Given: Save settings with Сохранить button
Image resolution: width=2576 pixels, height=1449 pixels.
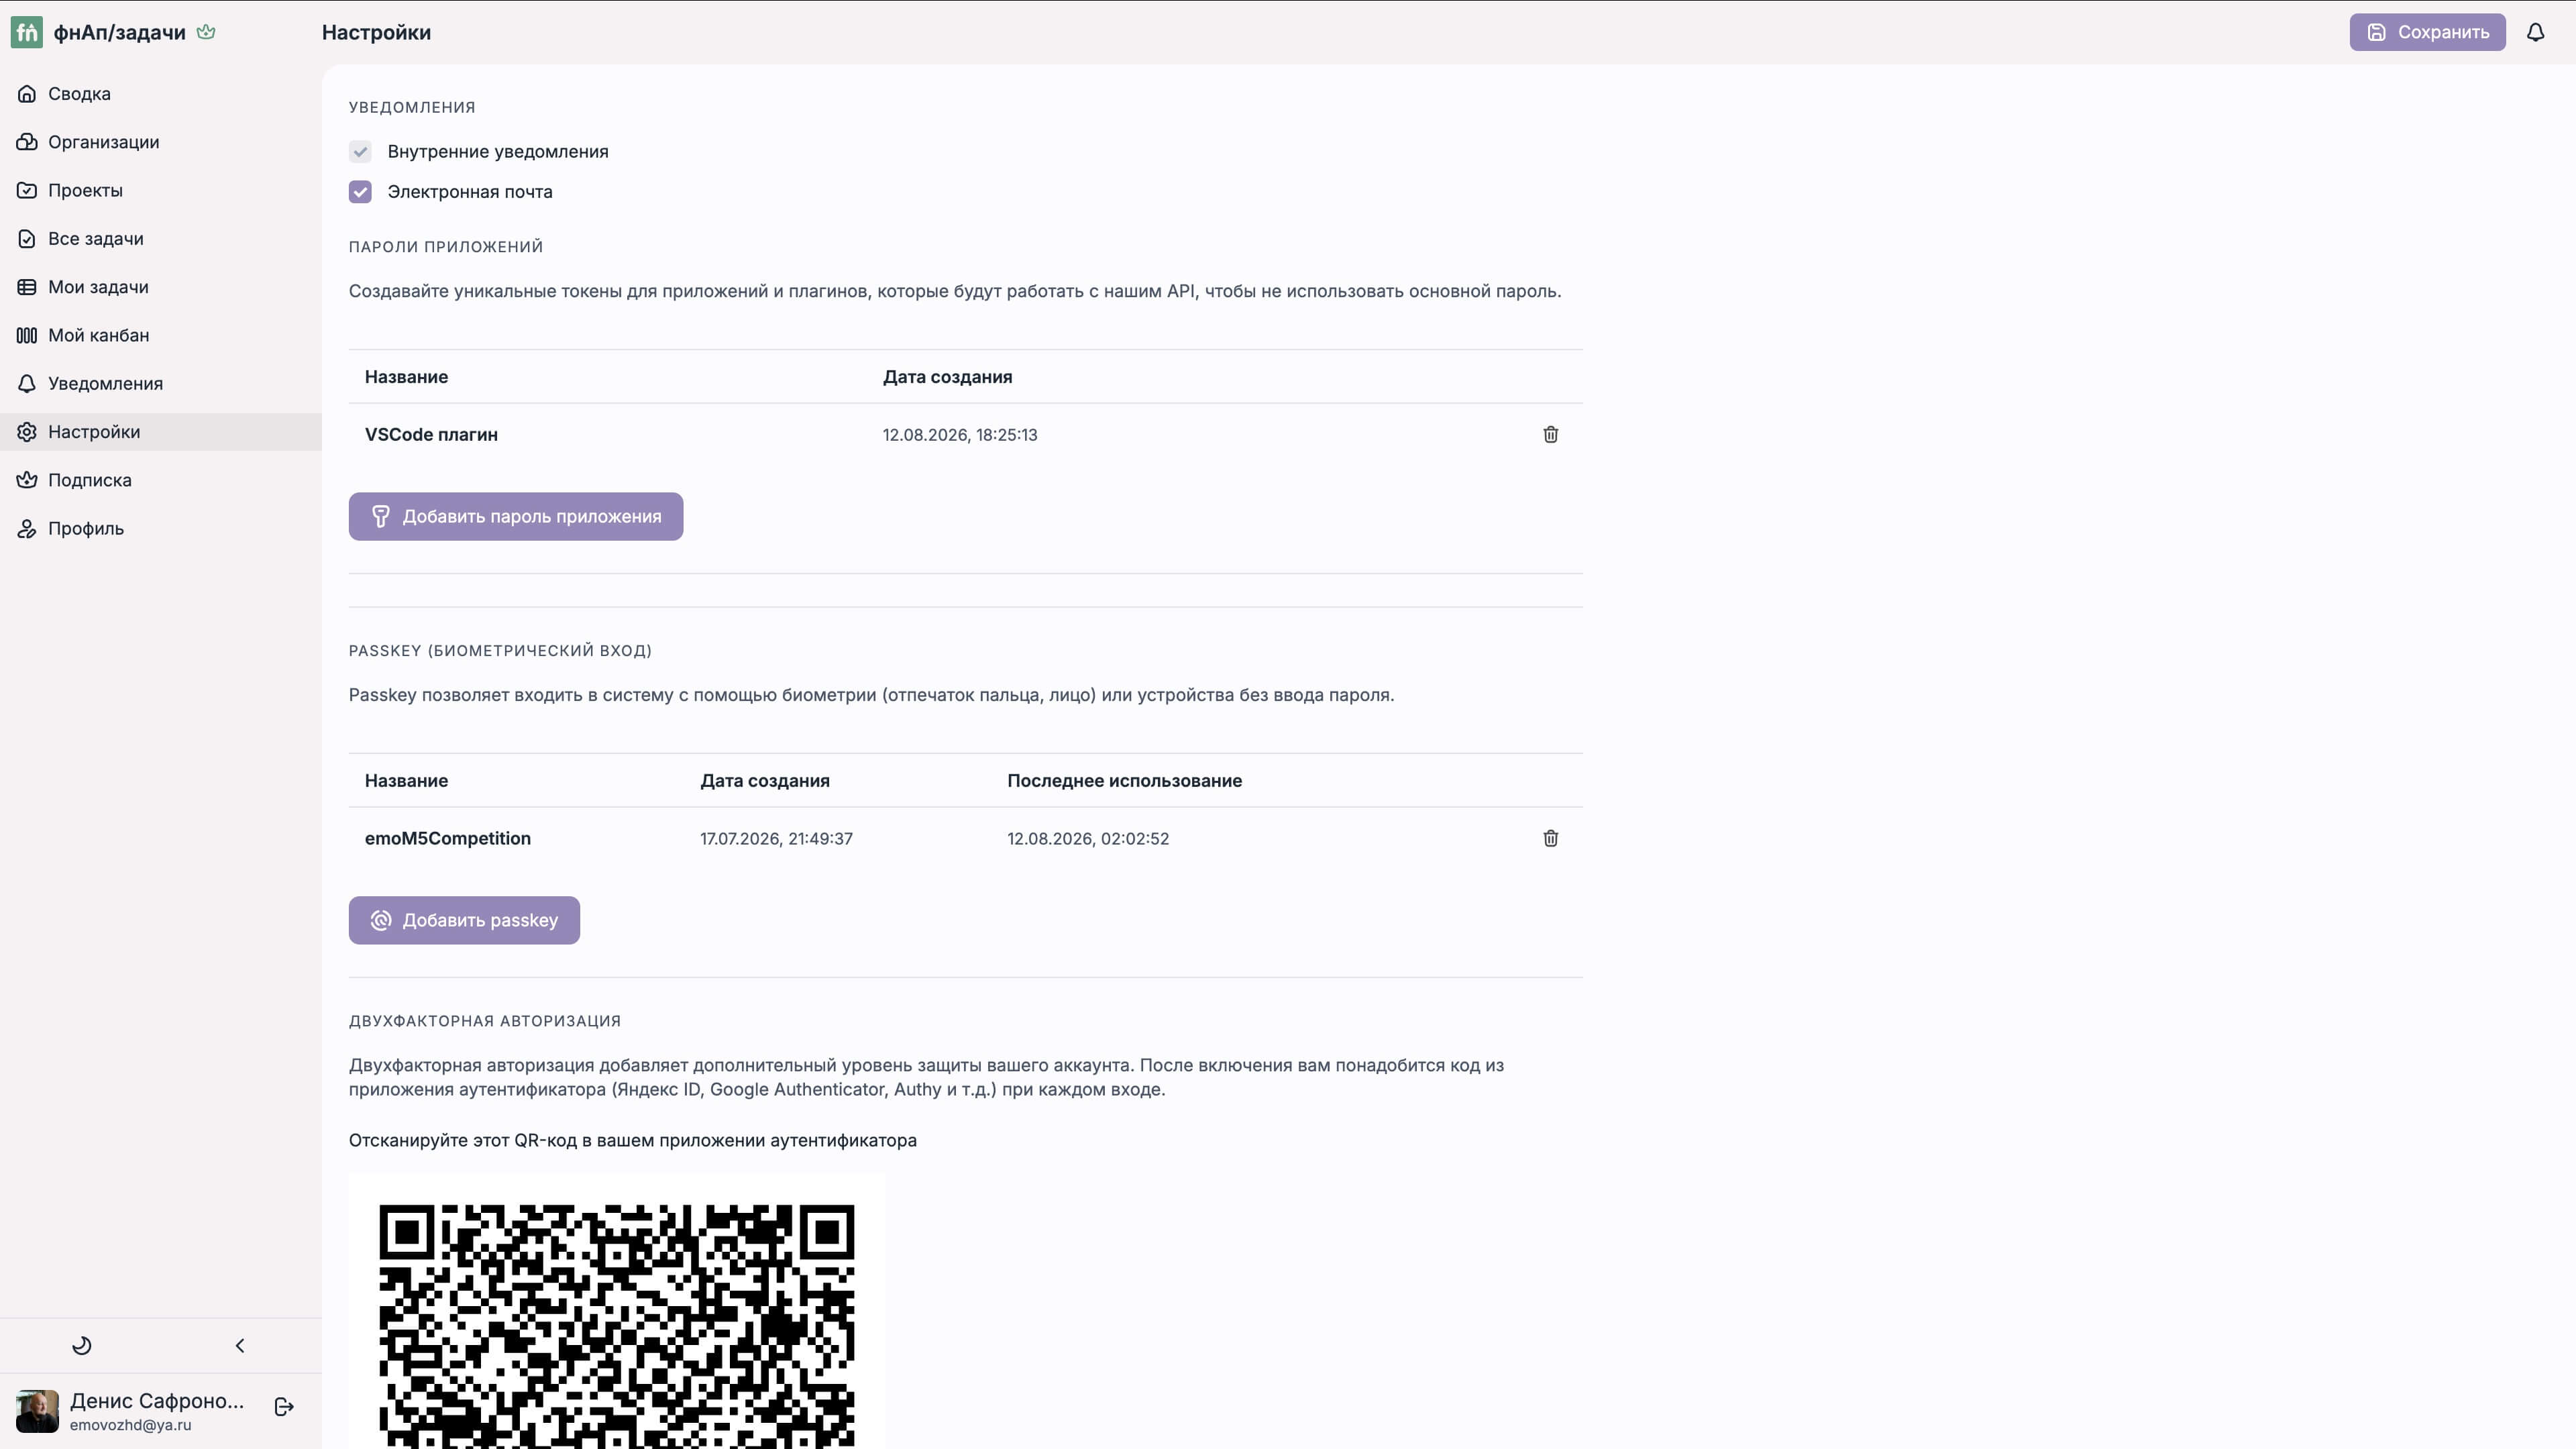Looking at the screenshot, I should click(x=2427, y=32).
